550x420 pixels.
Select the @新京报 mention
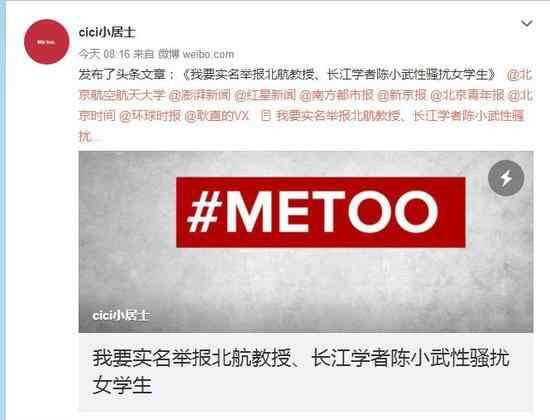point(402,95)
